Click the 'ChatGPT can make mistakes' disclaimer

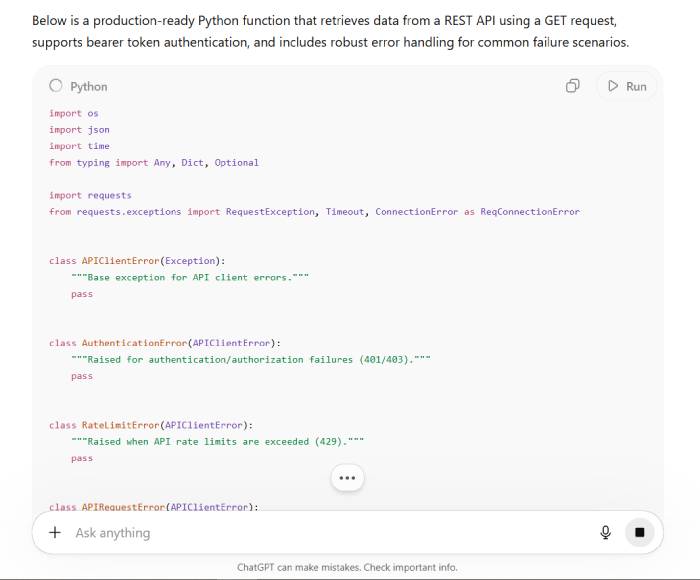click(347, 567)
